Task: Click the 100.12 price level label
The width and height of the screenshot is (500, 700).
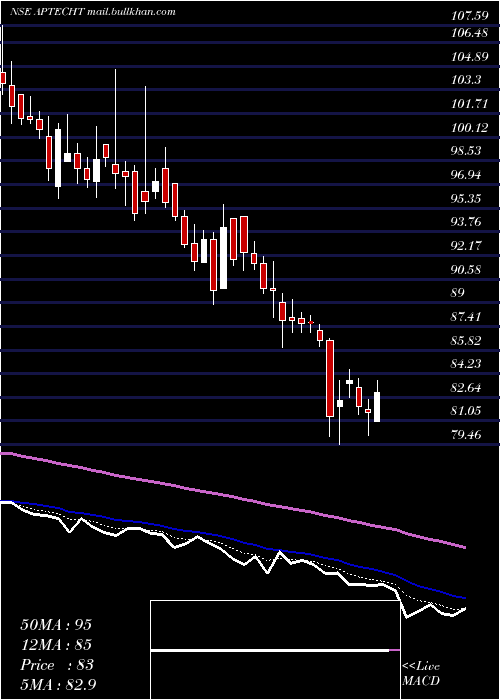Action: tap(469, 128)
